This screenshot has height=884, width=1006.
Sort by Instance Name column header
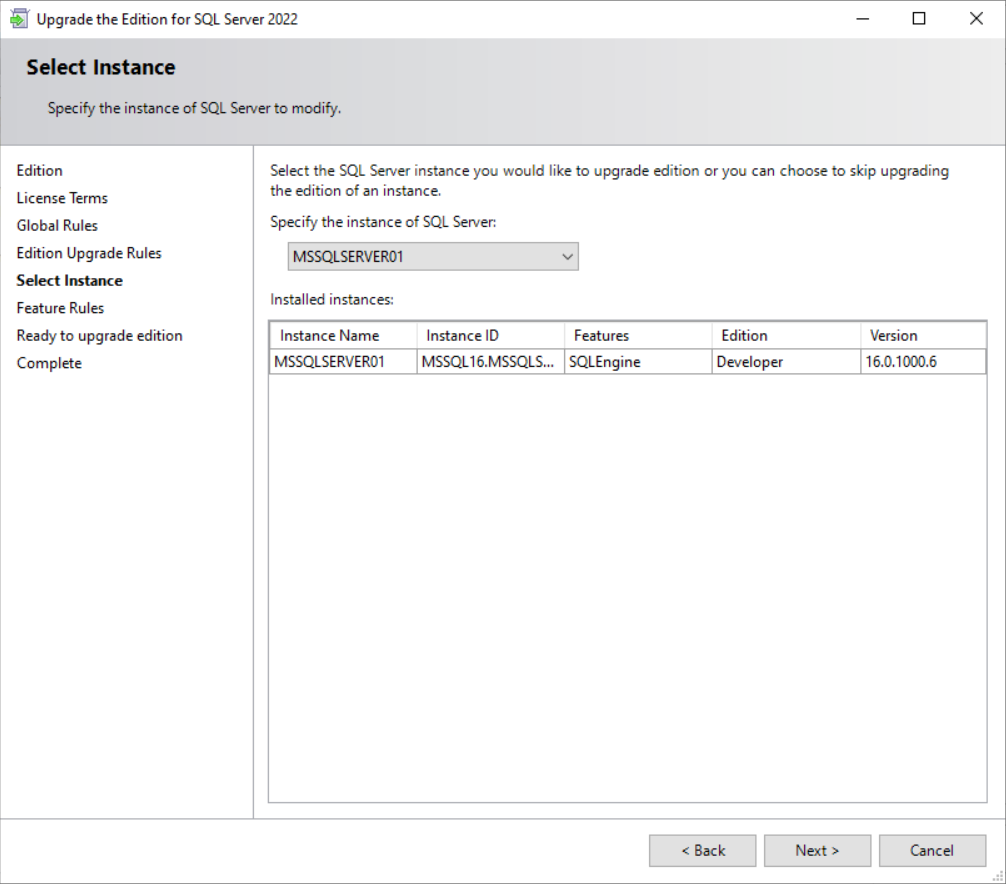tap(343, 336)
